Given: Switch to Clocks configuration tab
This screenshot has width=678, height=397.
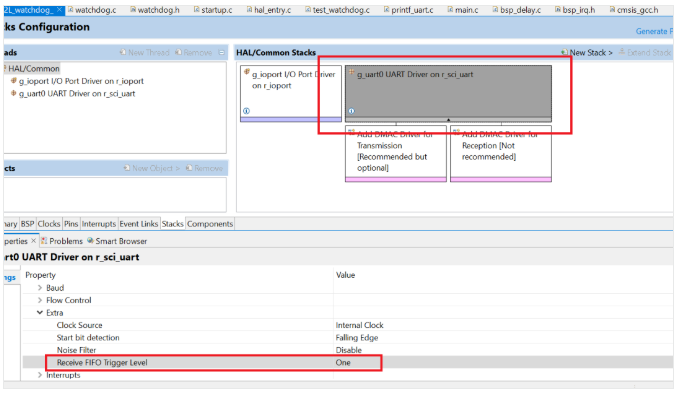Looking at the screenshot, I should click(49, 224).
